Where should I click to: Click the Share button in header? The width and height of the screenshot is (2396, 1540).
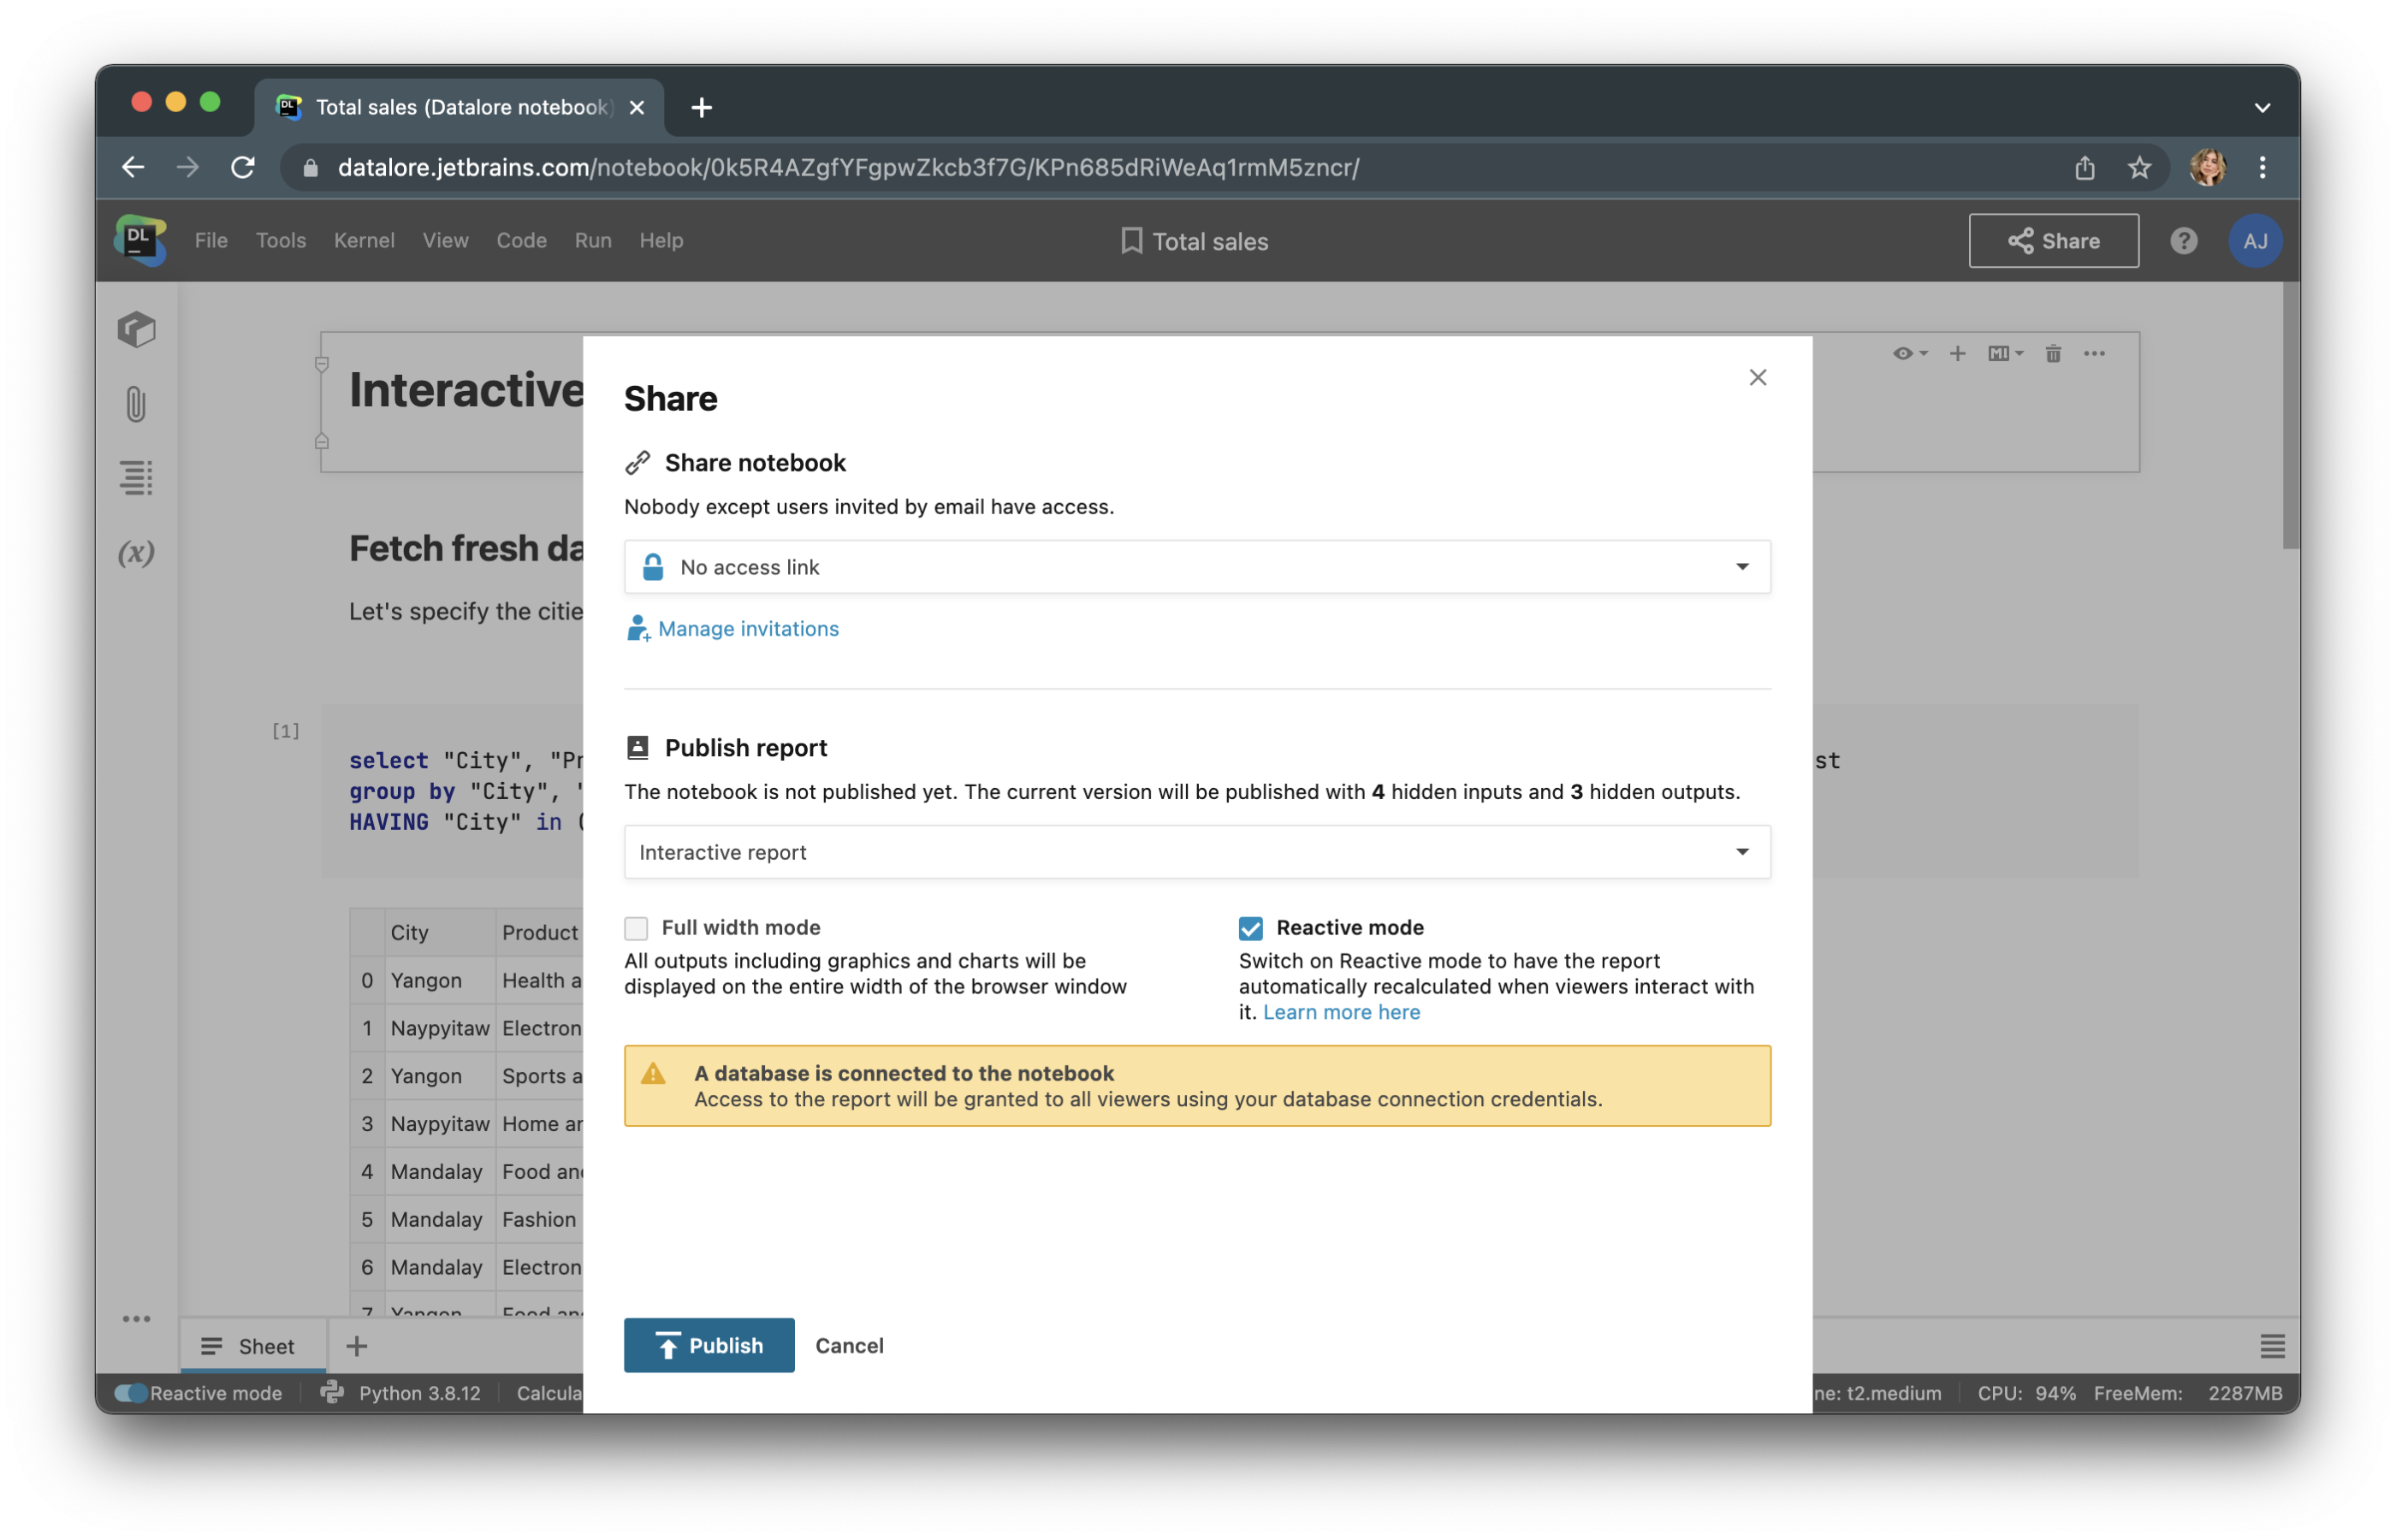(x=2053, y=241)
